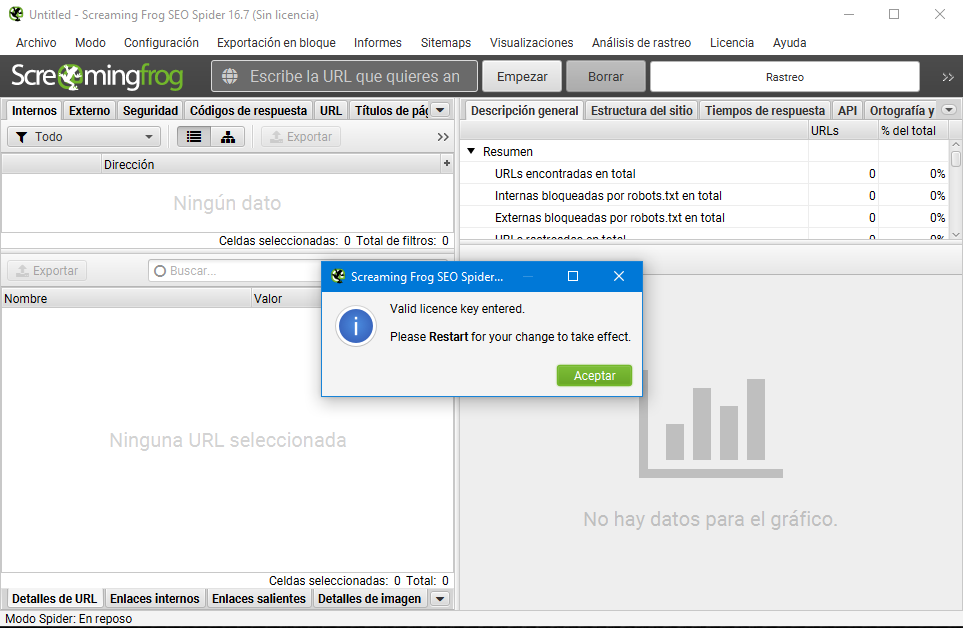
Task: Click the lower Exportar button
Action: pos(47,271)
